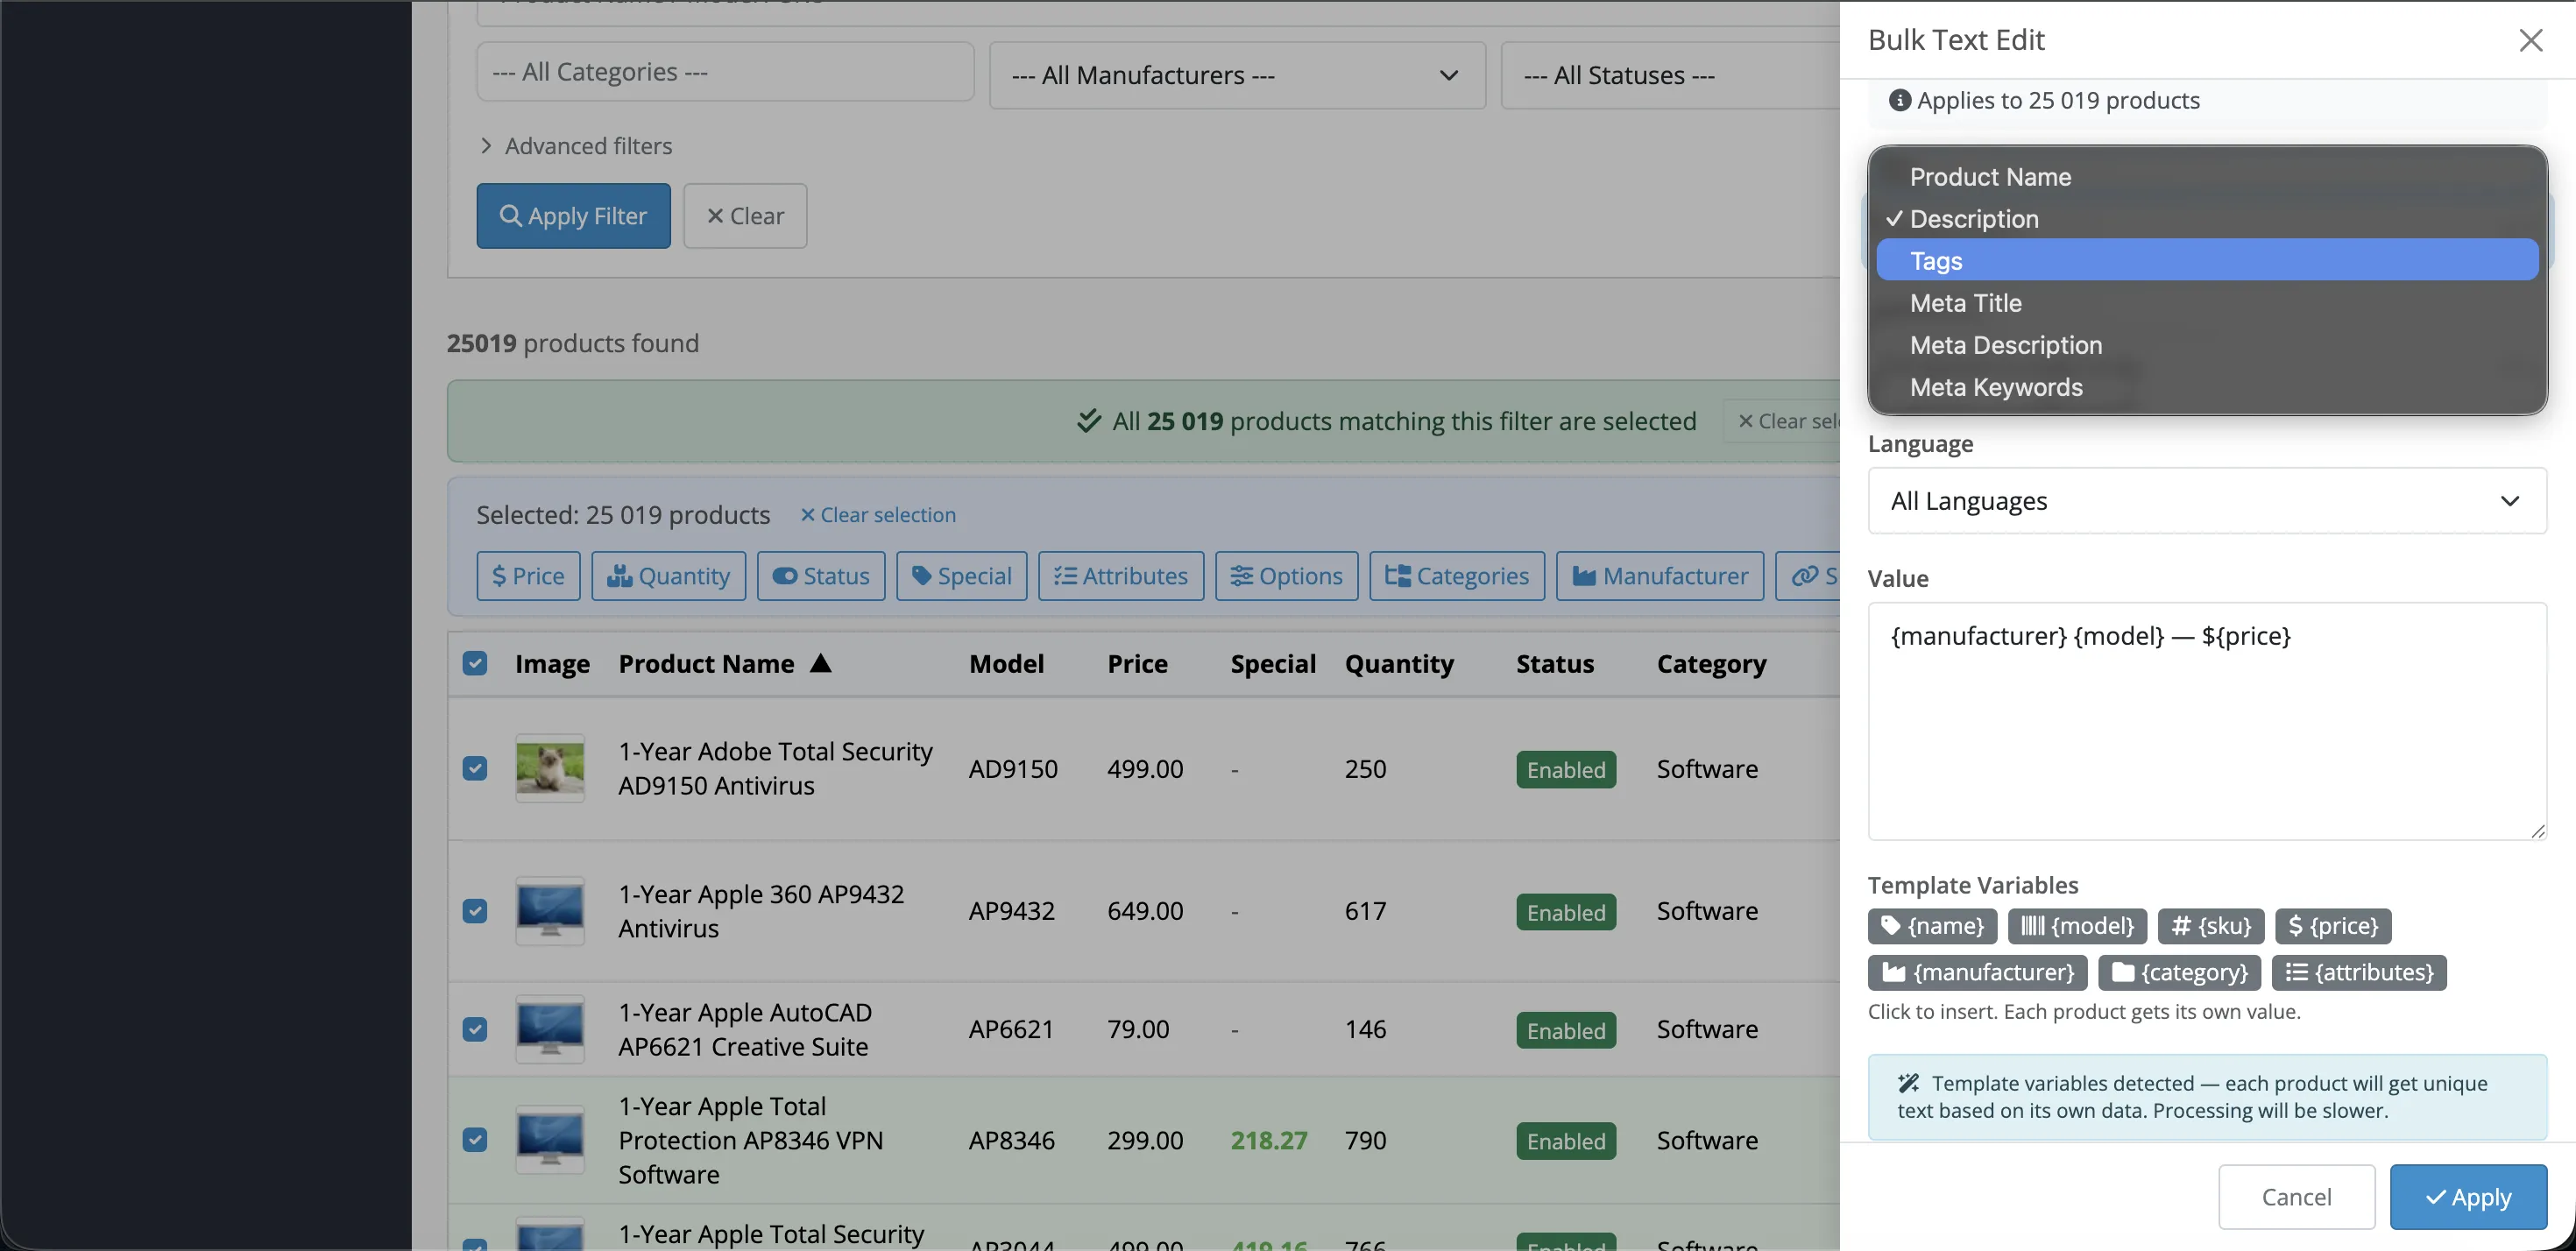Sort by Status column header

[1555, 664]
